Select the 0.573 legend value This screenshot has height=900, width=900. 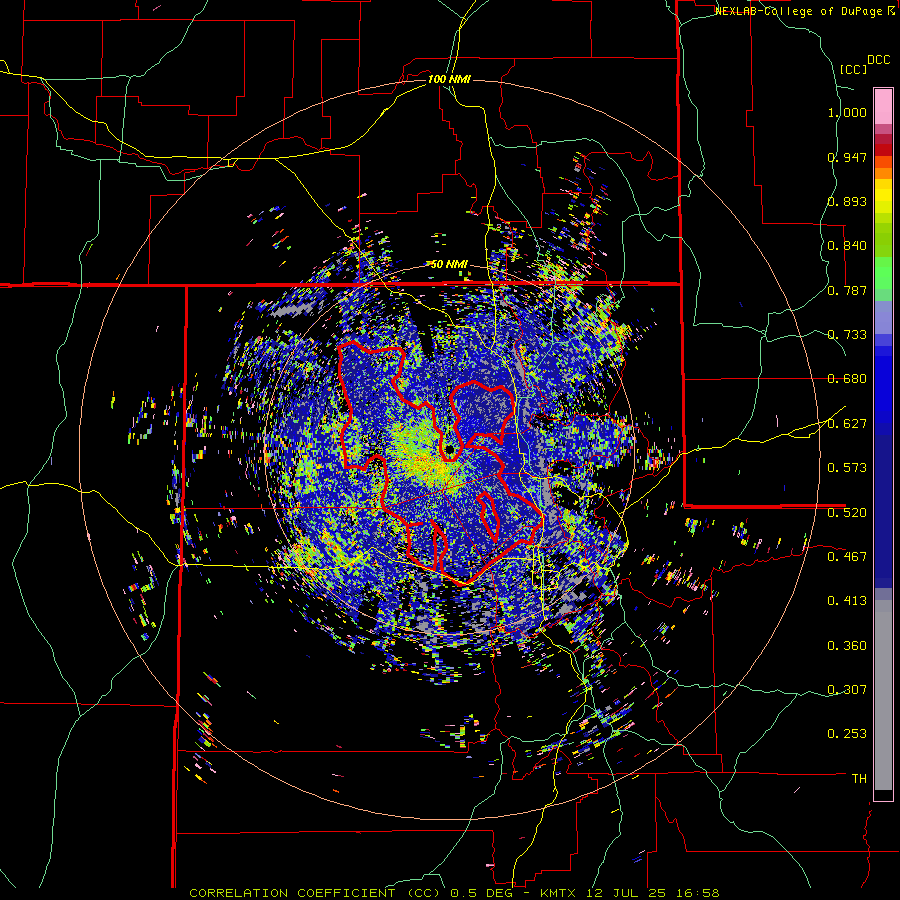pyautogui.click(x=847, y=468)
